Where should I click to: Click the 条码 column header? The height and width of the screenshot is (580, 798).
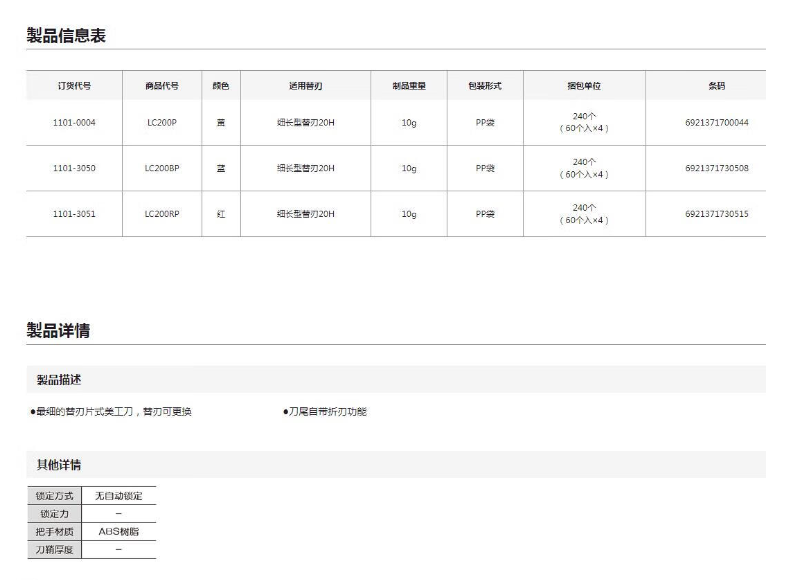(x=716, y=86)
